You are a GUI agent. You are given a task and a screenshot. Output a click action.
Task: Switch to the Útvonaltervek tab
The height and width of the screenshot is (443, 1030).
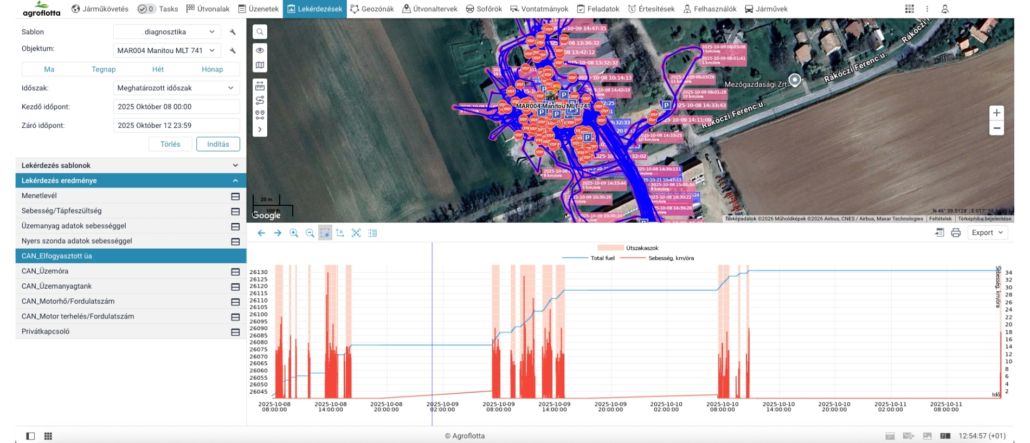pos(430,9)
